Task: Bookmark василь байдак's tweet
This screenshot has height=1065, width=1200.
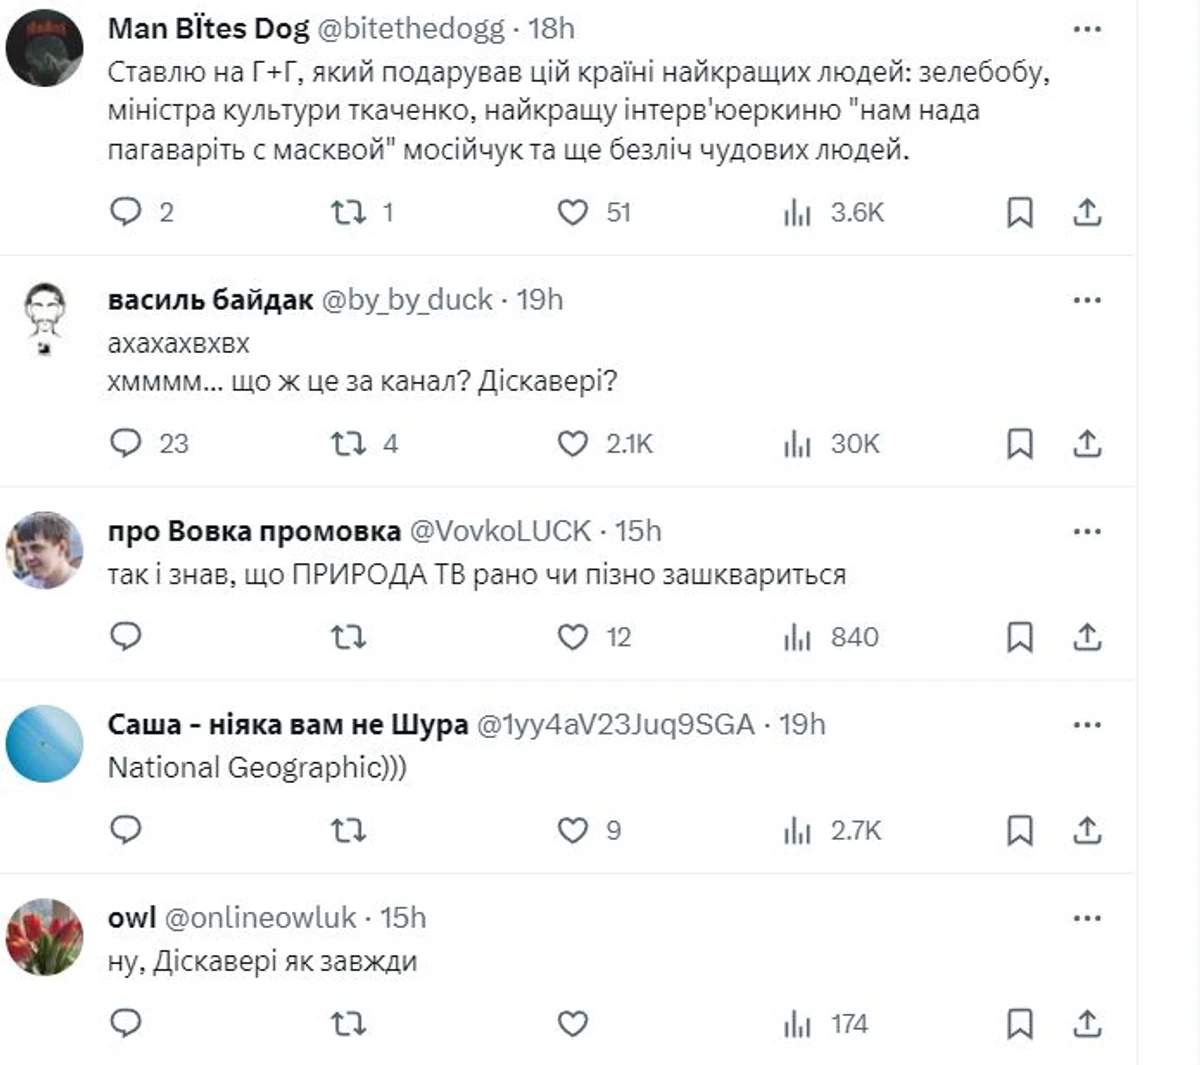Action: click(x=1019, y=443)
